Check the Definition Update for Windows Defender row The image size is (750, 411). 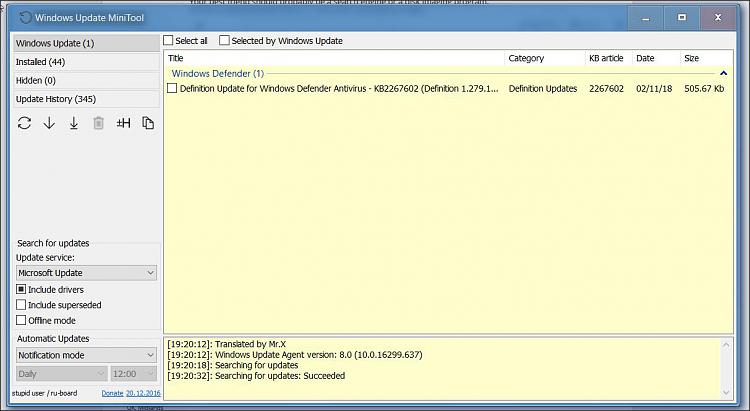[172, 89]
